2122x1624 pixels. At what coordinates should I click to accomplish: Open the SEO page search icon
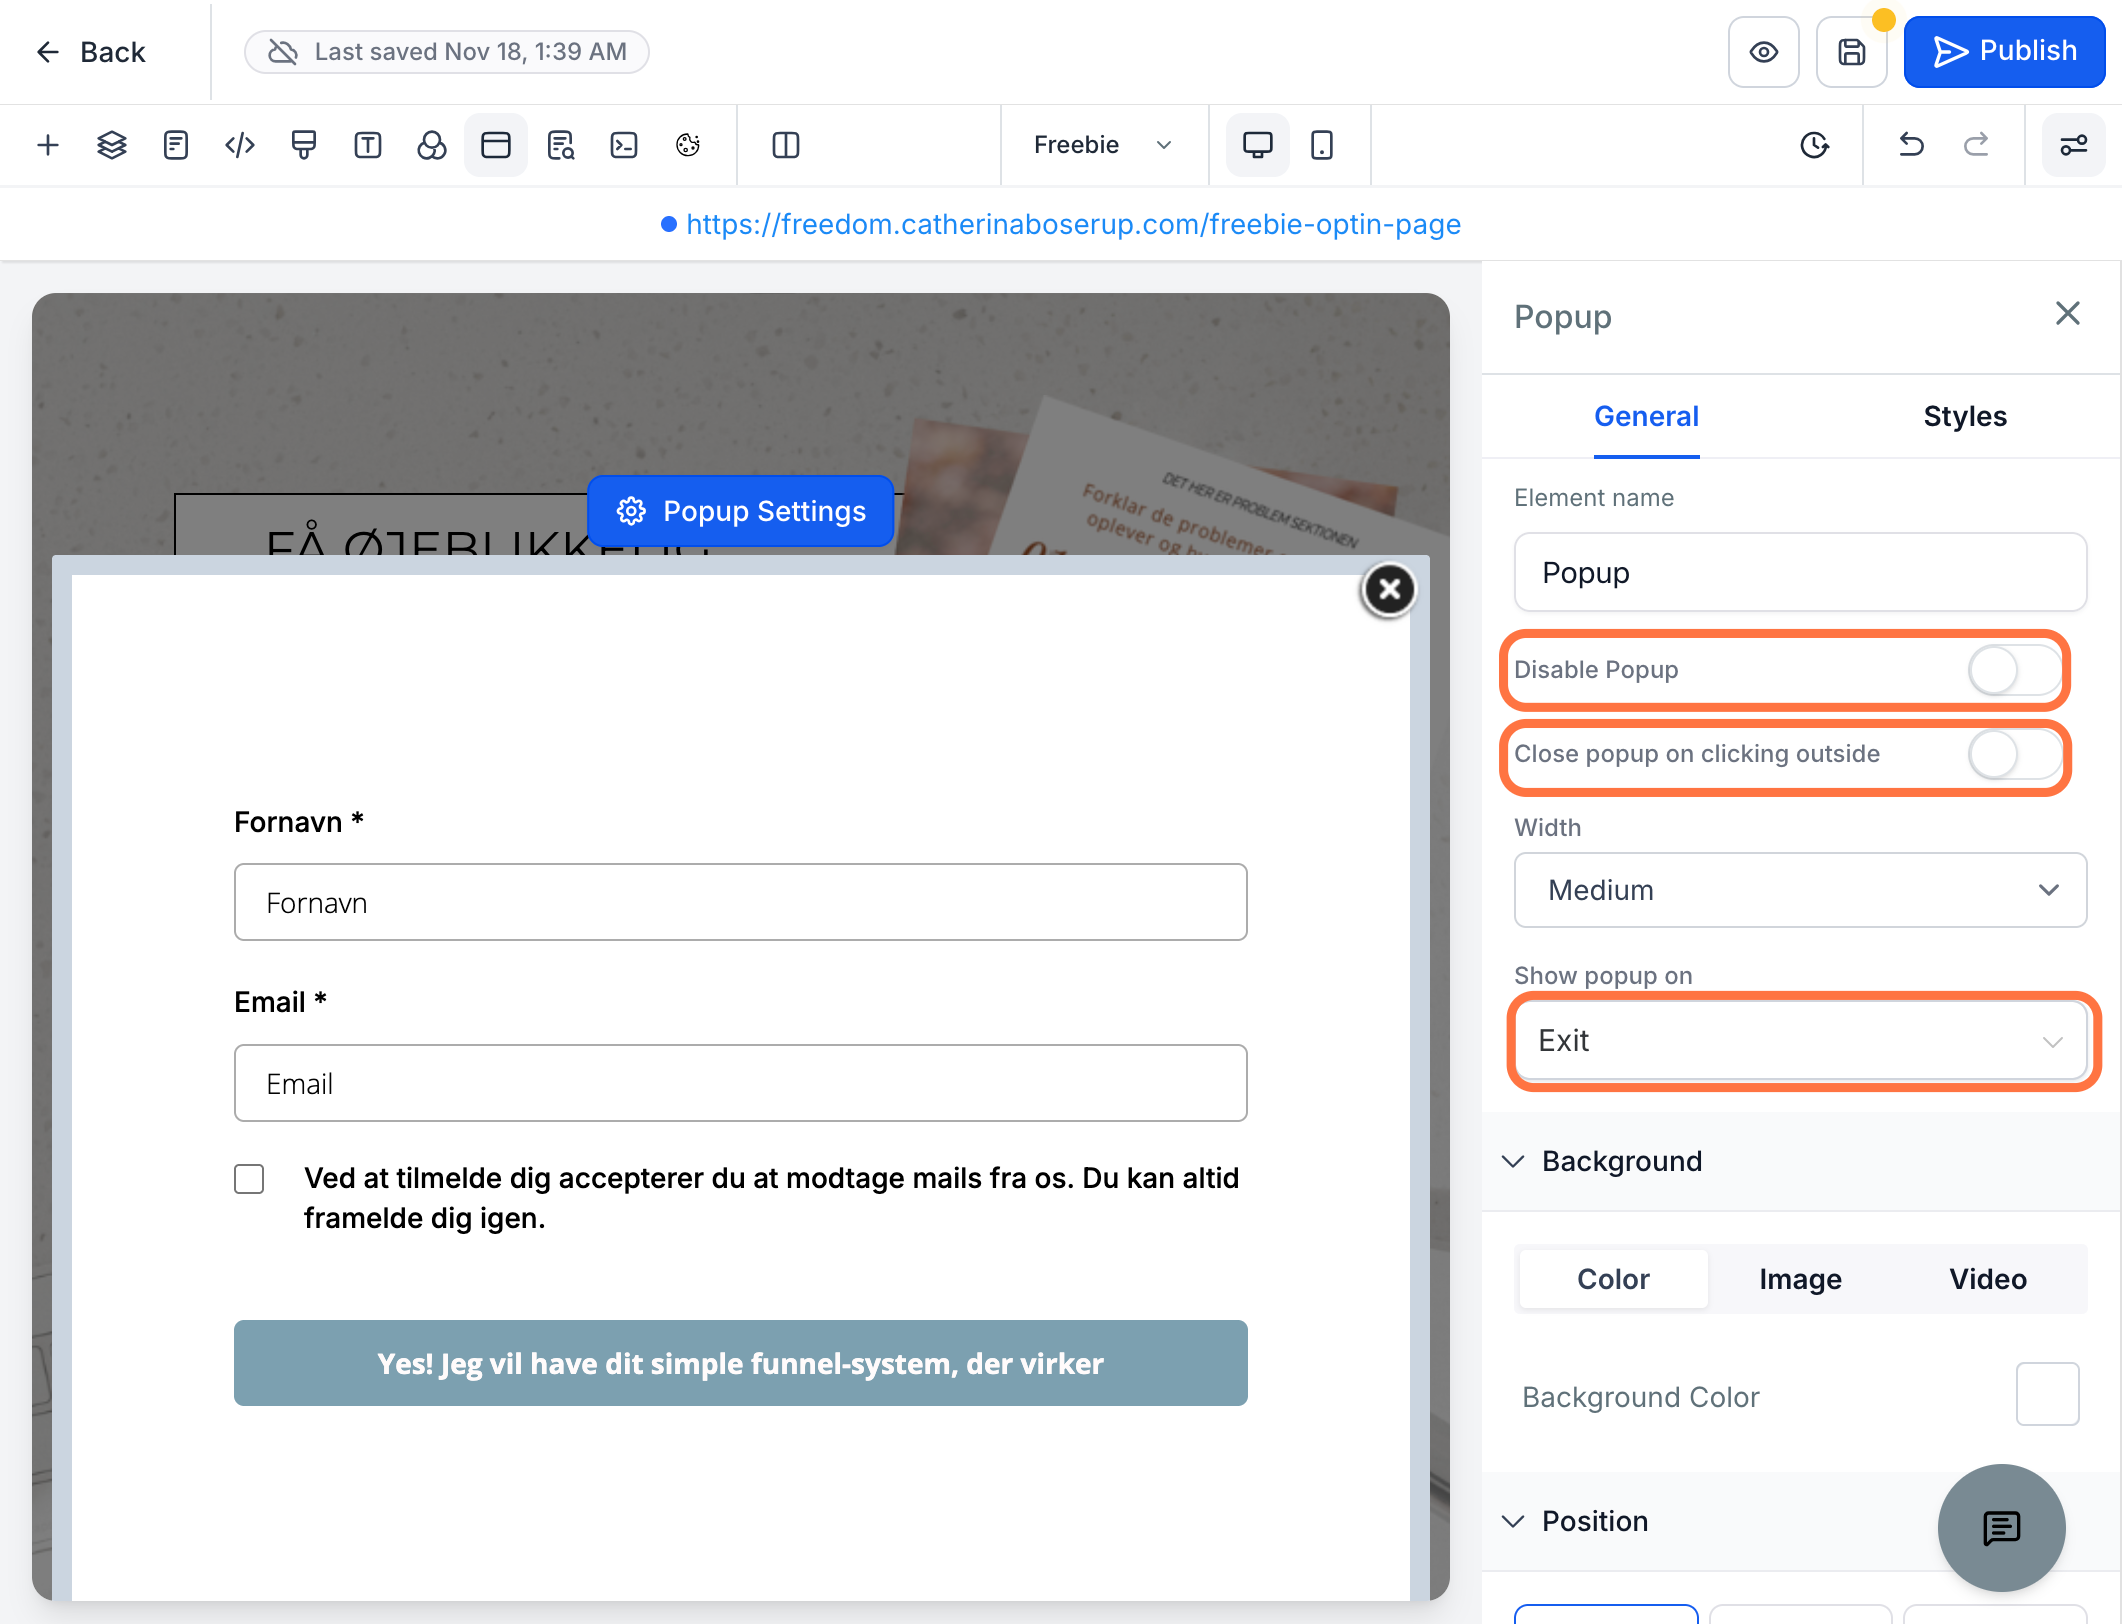pos(560,145)
